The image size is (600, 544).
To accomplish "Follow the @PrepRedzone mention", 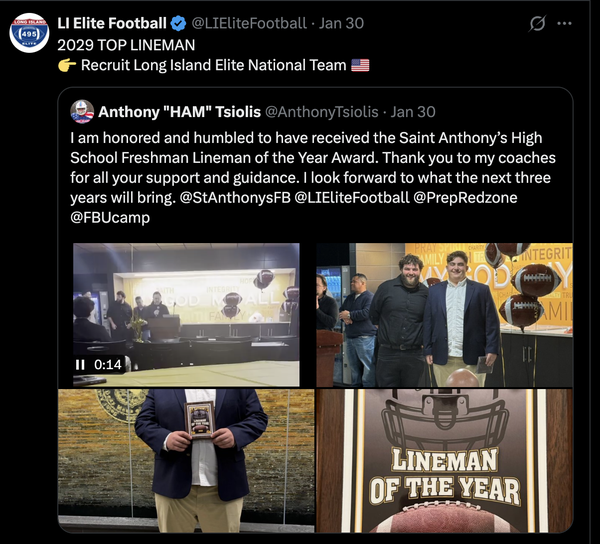I will (465, 198).
